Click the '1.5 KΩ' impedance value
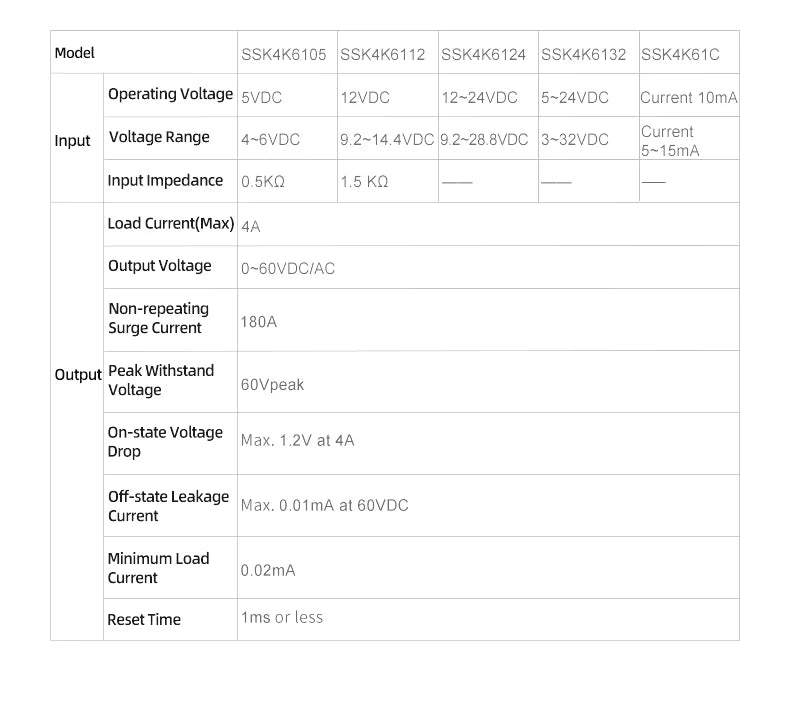Screen dimensions: 790x704 (x=364, y=181)
